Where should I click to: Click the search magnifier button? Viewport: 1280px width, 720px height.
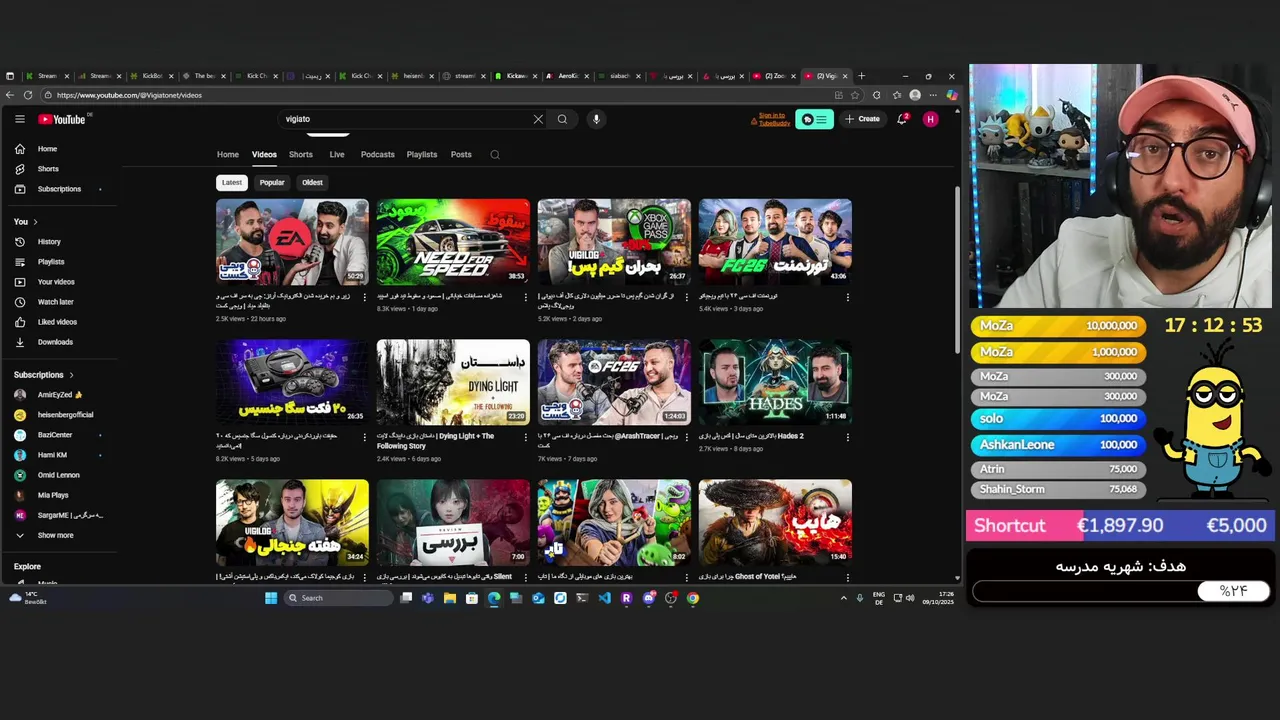pyautogui.click(x=562, y=119)
